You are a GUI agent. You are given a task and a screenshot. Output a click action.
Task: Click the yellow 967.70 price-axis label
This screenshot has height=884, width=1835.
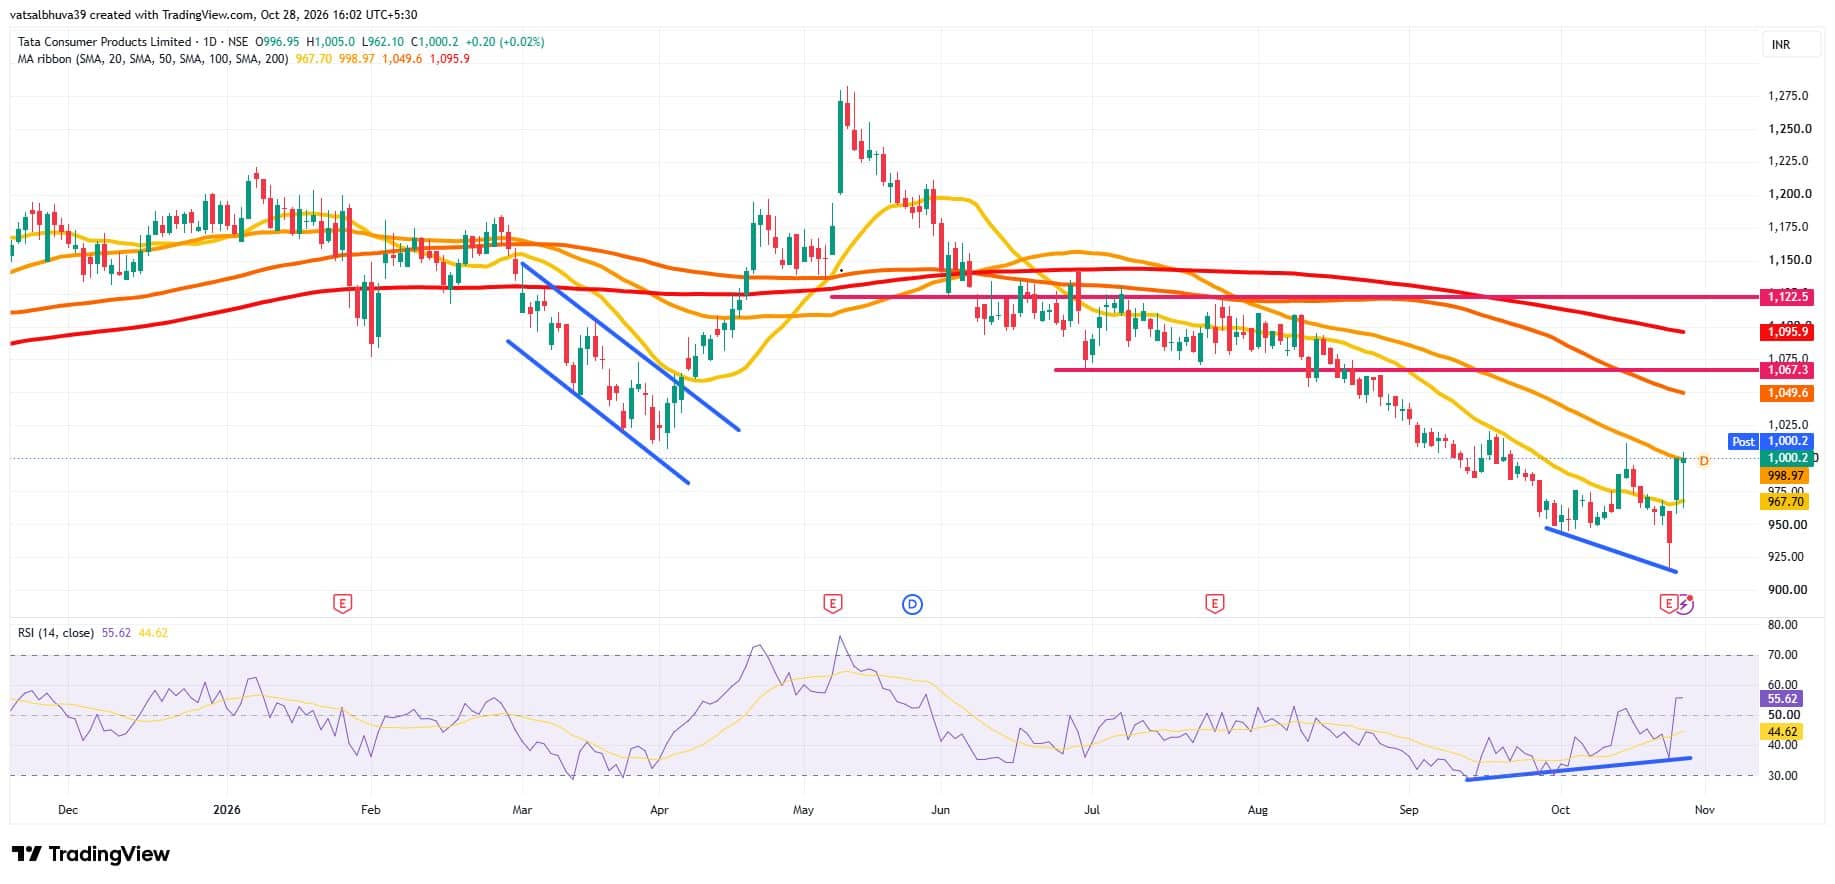pos(1786,502)
